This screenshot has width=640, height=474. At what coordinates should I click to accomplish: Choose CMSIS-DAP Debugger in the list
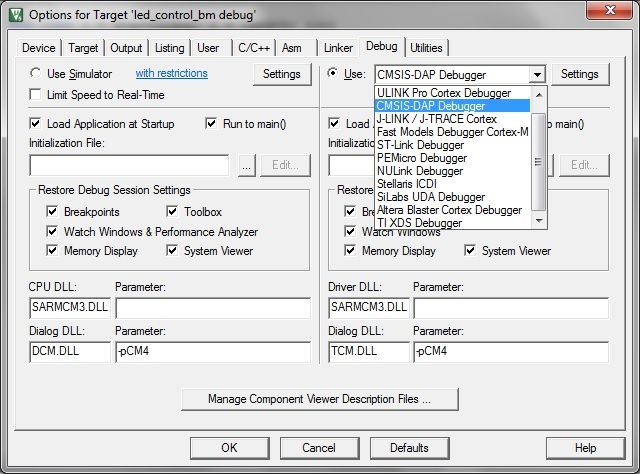point(452,106)
